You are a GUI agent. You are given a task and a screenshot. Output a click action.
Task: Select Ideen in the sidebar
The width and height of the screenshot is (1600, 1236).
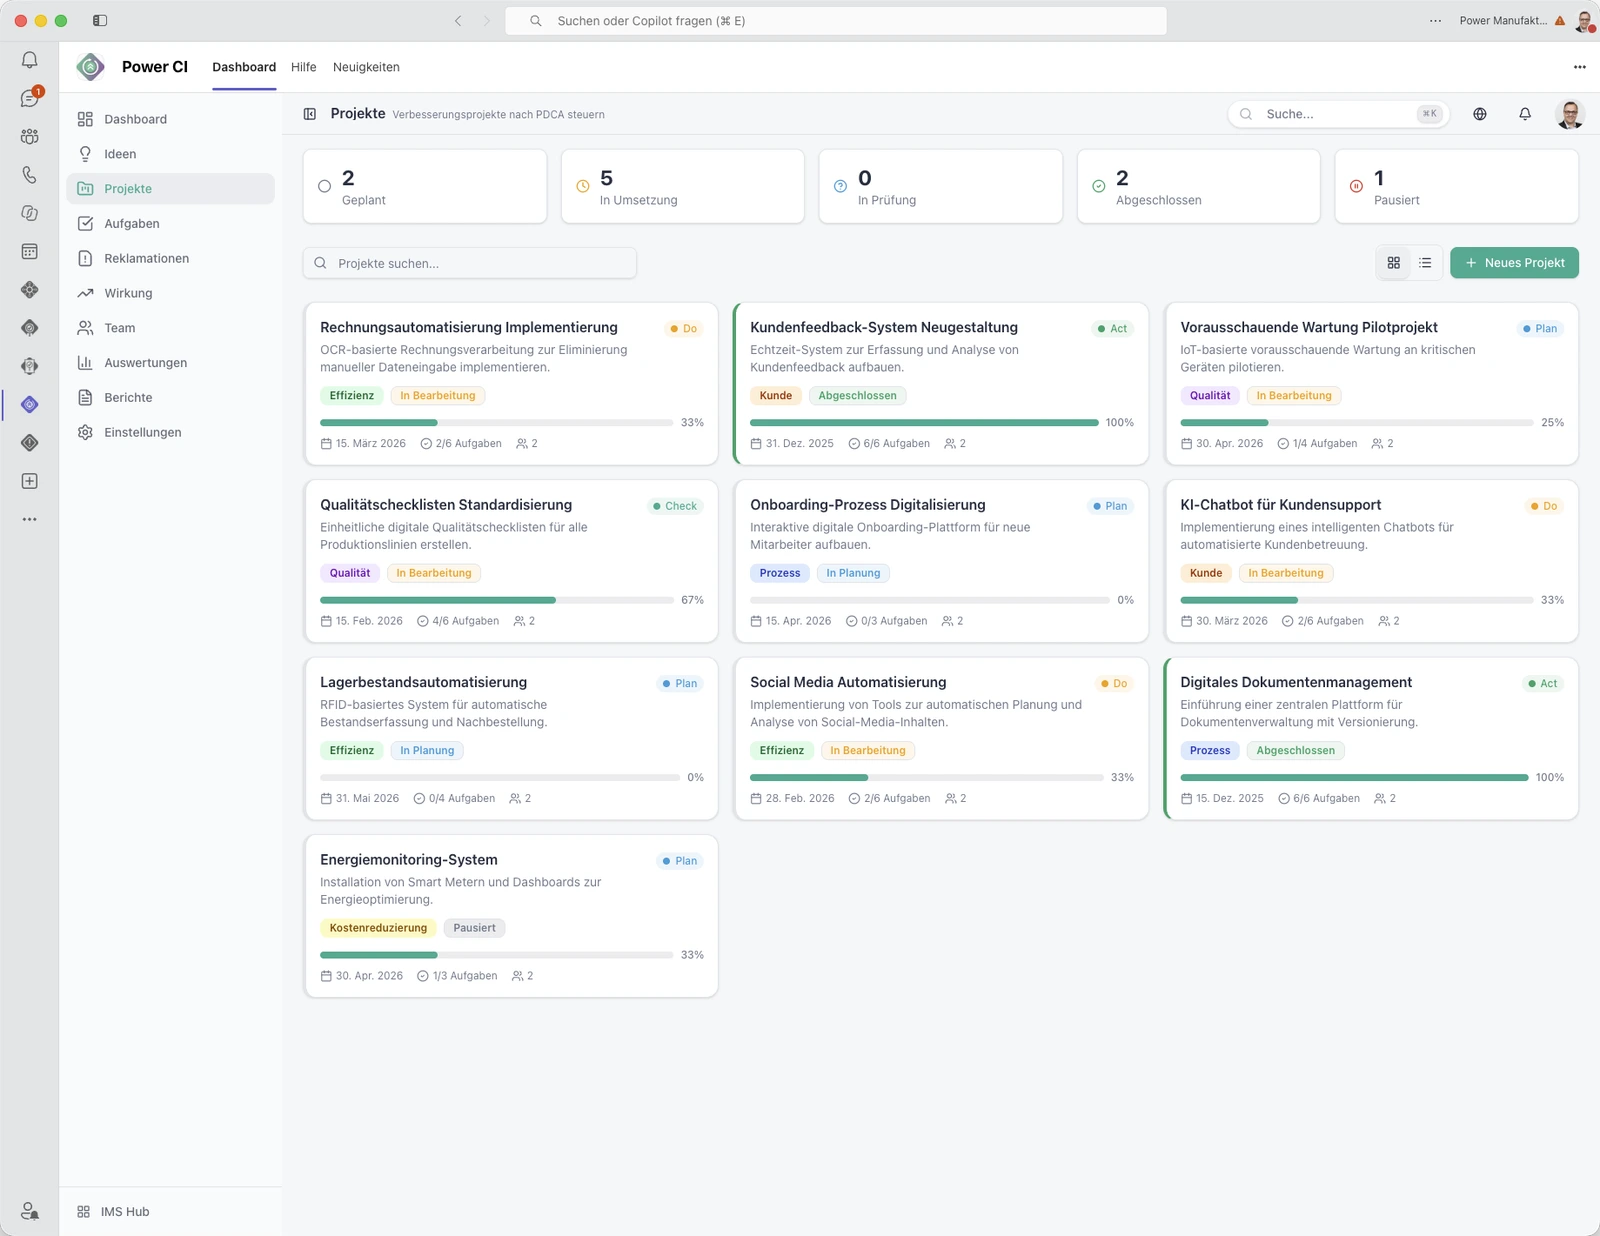pyautogui.click(x=171, y=154)
